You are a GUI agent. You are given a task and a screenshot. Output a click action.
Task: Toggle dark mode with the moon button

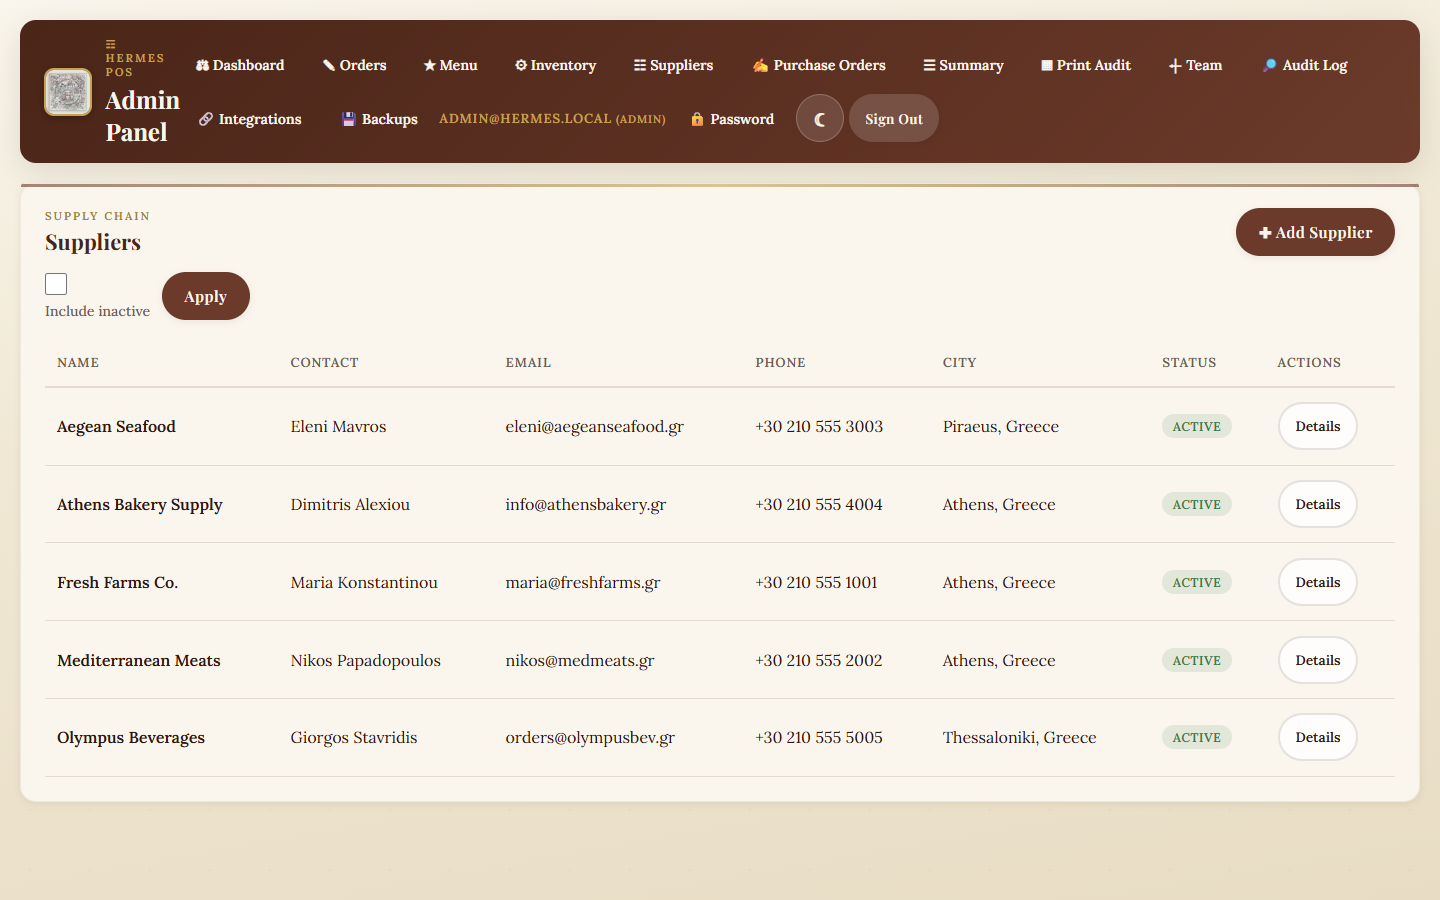pyautogui.click(x=819, y=118)
